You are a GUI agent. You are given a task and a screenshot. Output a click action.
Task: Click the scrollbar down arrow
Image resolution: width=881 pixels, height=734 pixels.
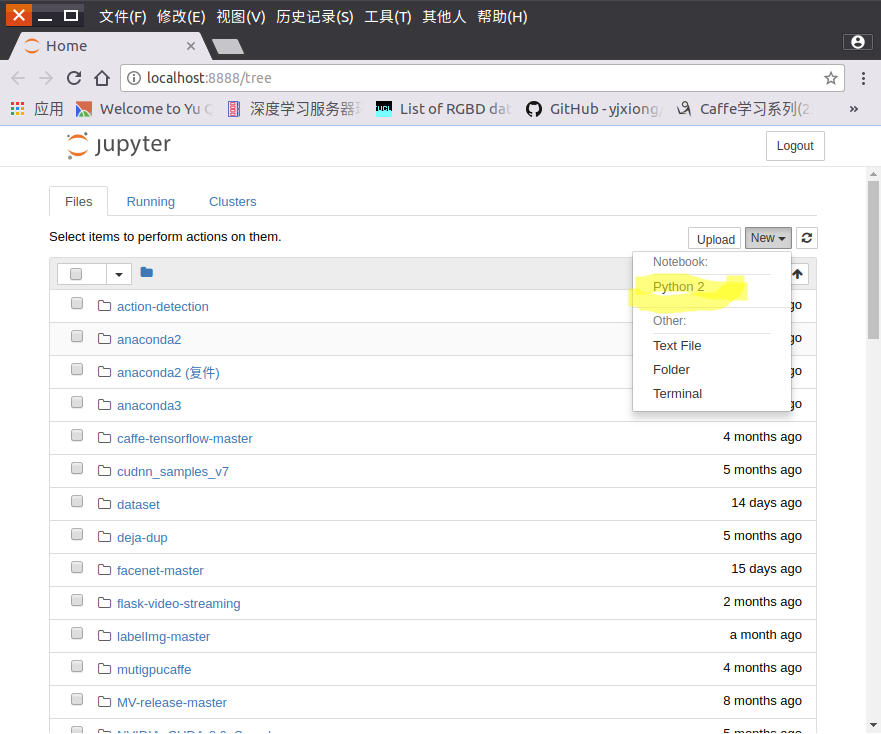click(x=873, y=725)
